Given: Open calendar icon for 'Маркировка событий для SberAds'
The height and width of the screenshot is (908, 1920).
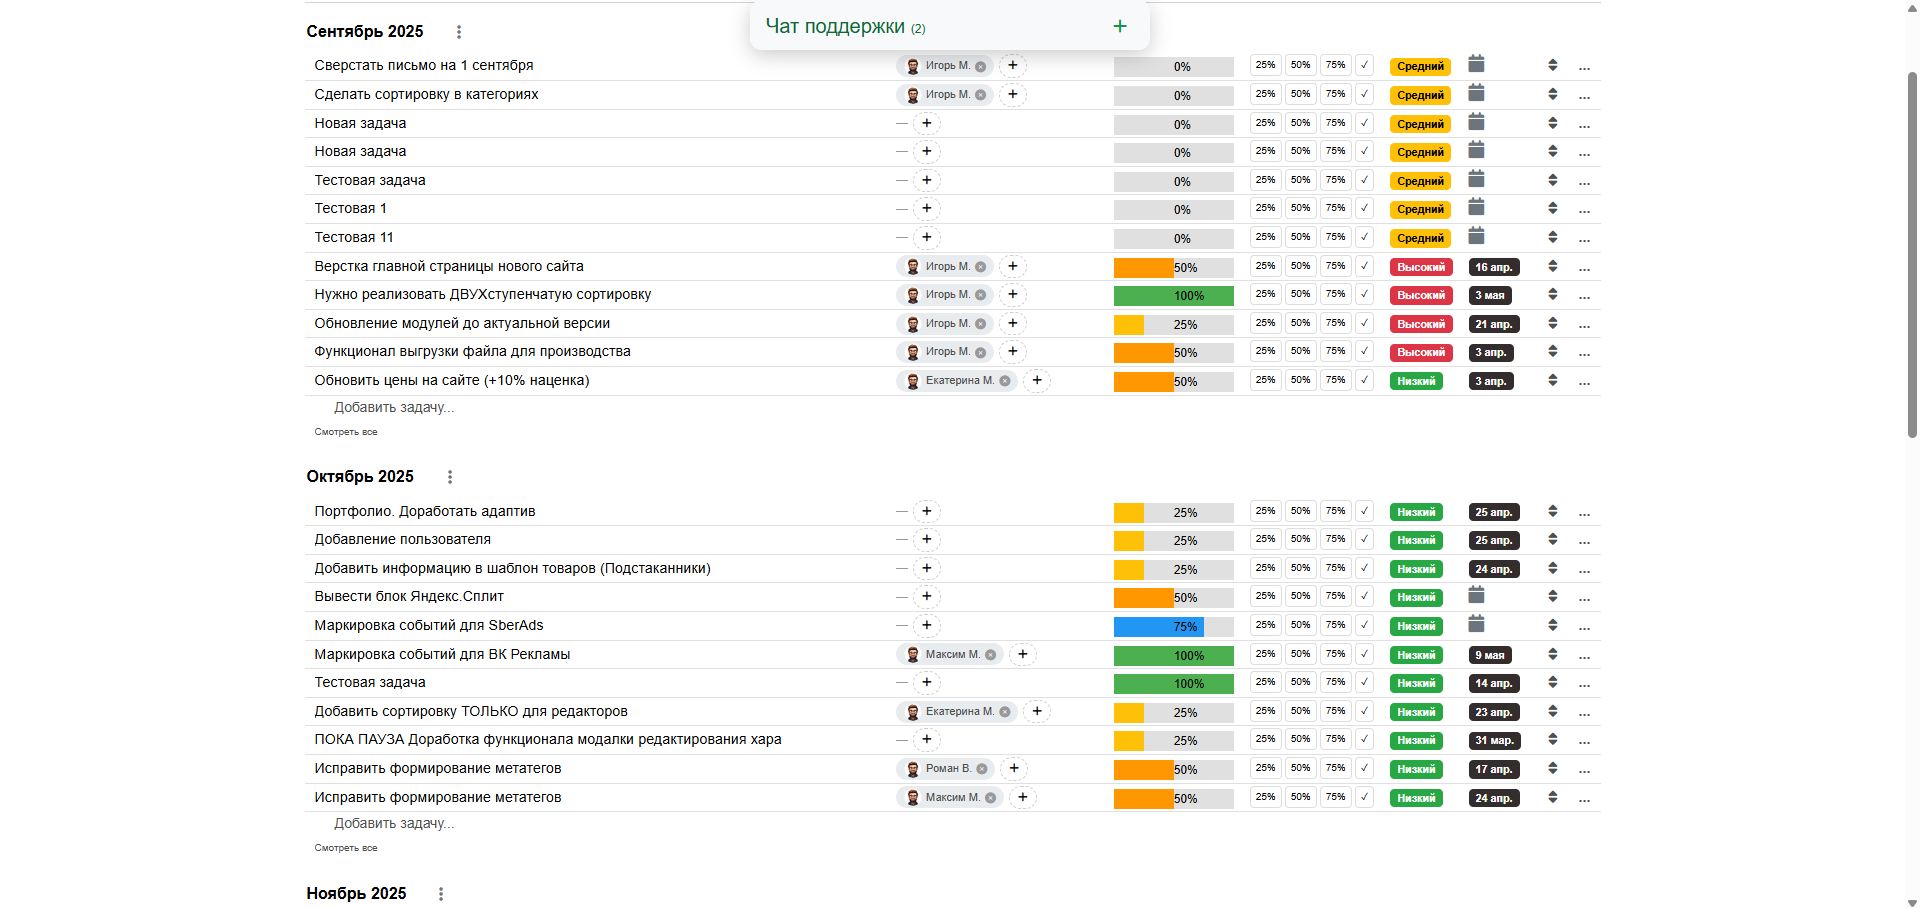Looking at the screenshot, I should (1476, 625).
